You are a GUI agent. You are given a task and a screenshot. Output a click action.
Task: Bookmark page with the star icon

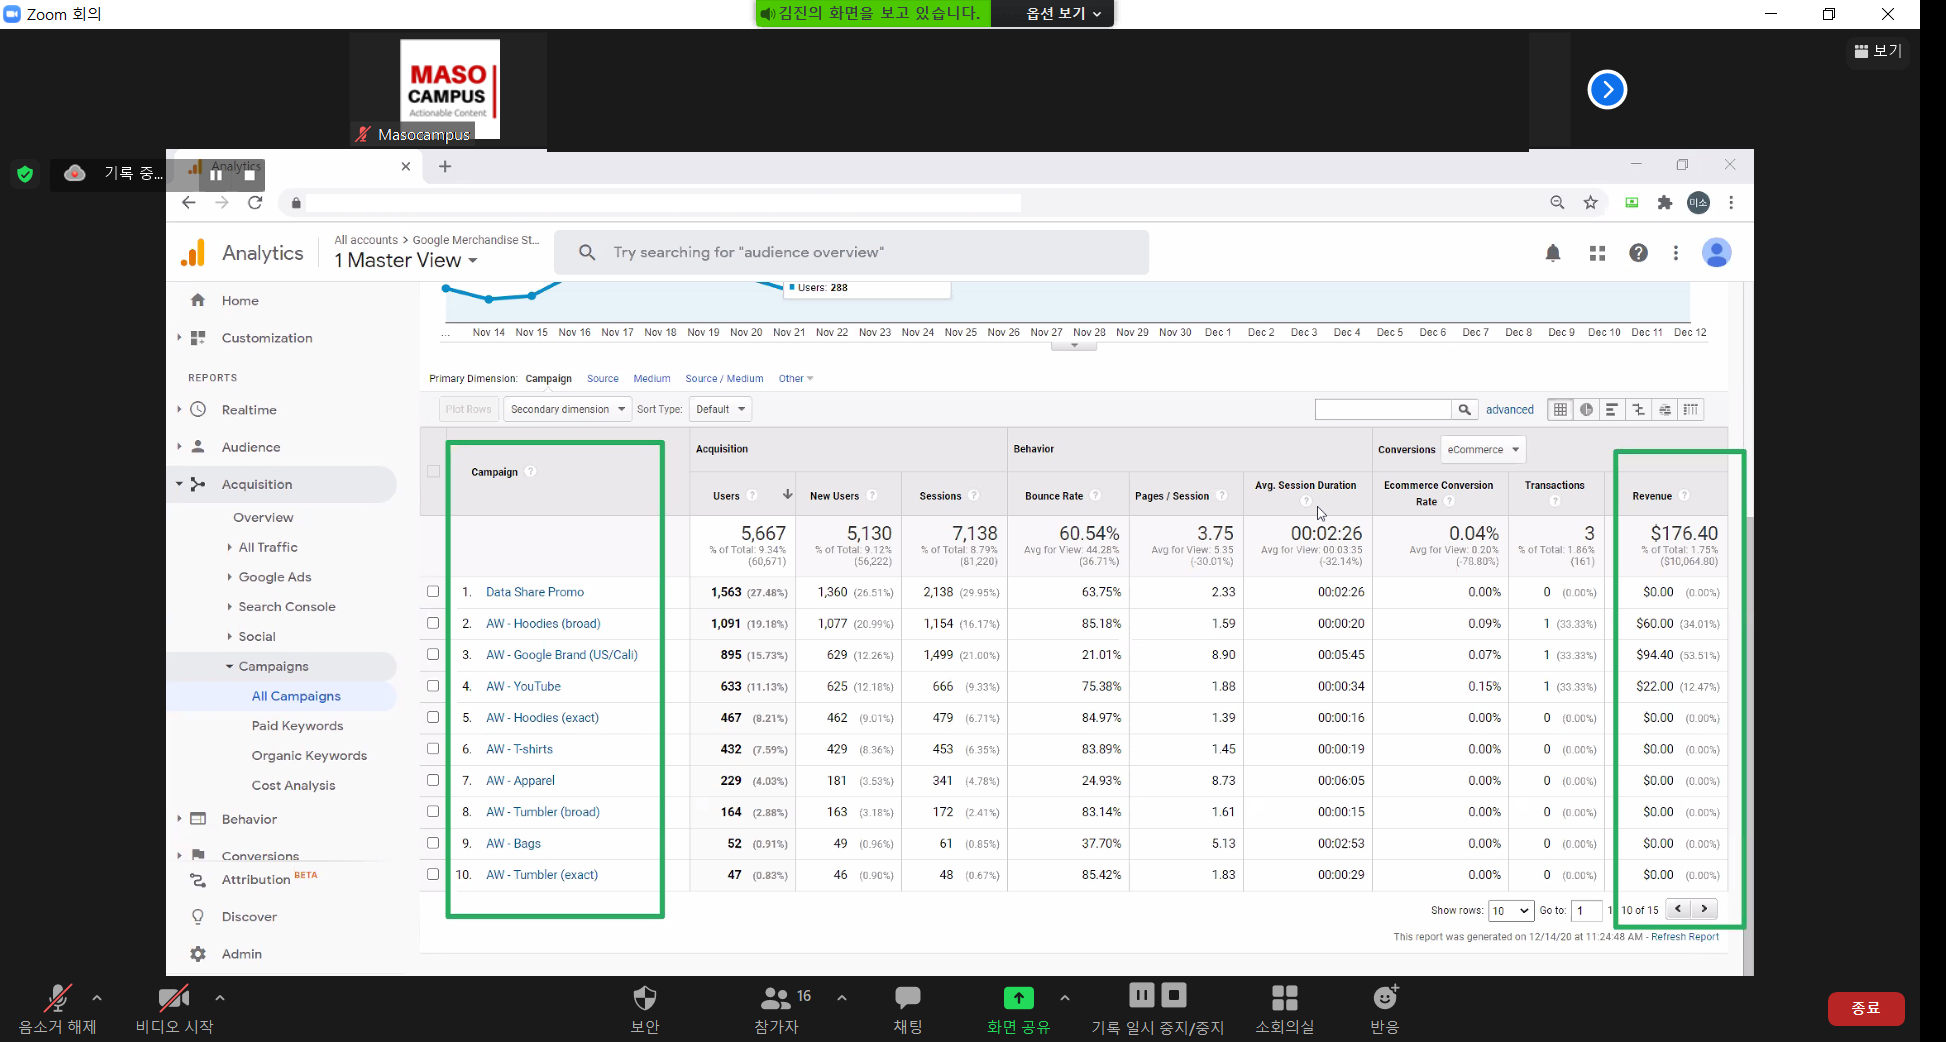(x=1590, y=203)
